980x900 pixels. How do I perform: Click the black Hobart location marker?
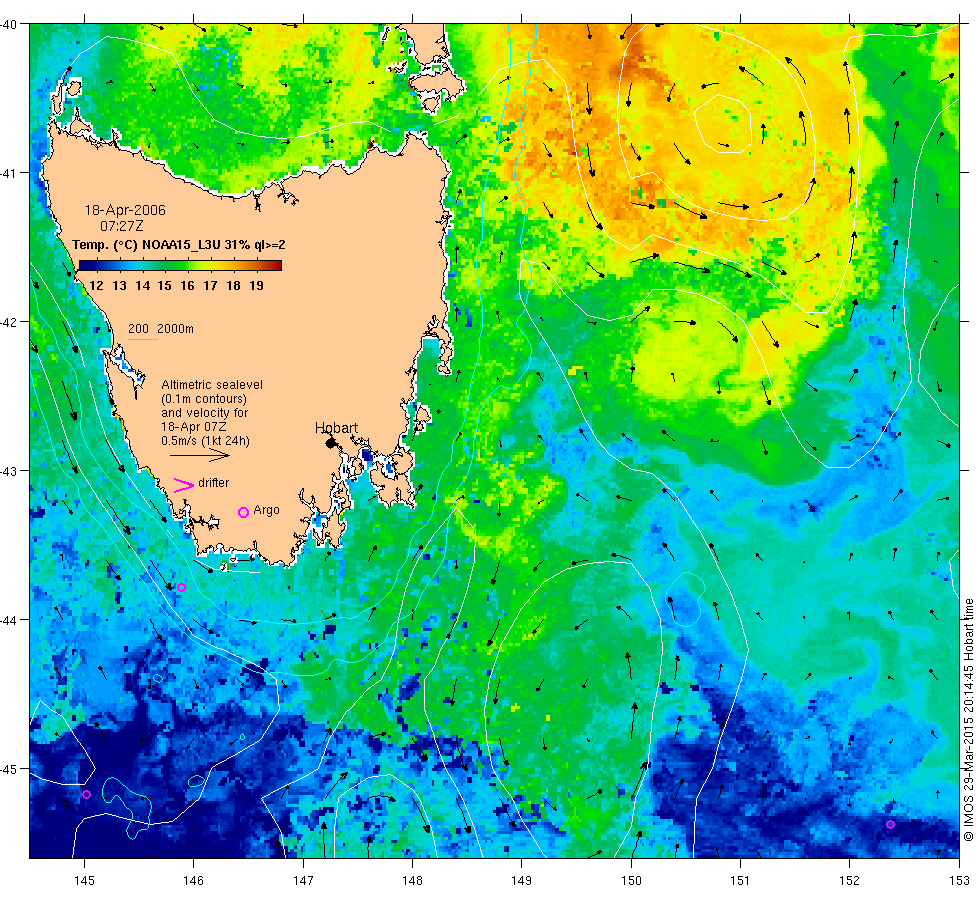tap(331, 443)
